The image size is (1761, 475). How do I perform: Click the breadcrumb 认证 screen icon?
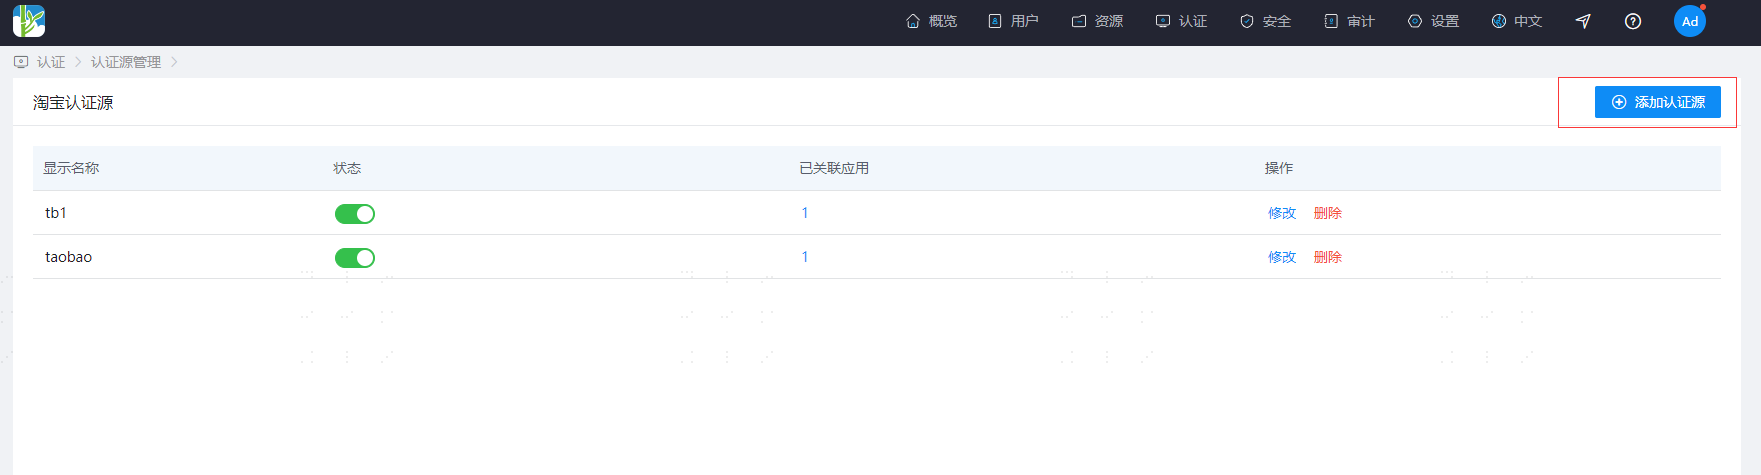[x=21, y=62]
